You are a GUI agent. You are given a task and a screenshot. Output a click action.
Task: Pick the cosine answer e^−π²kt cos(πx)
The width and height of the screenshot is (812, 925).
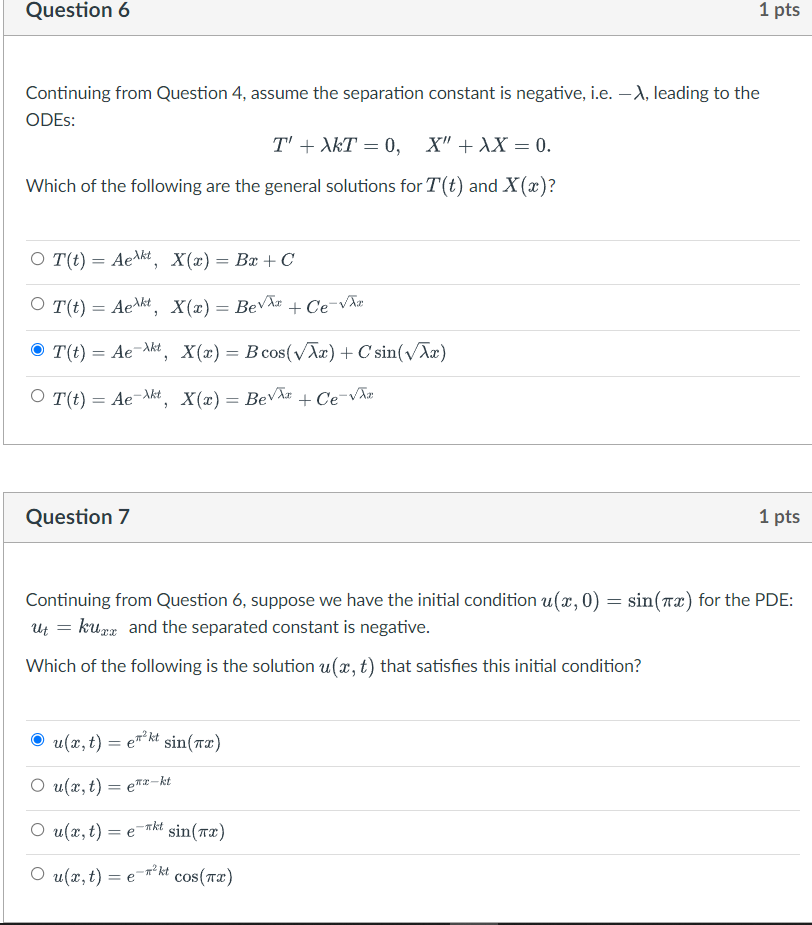36,875
